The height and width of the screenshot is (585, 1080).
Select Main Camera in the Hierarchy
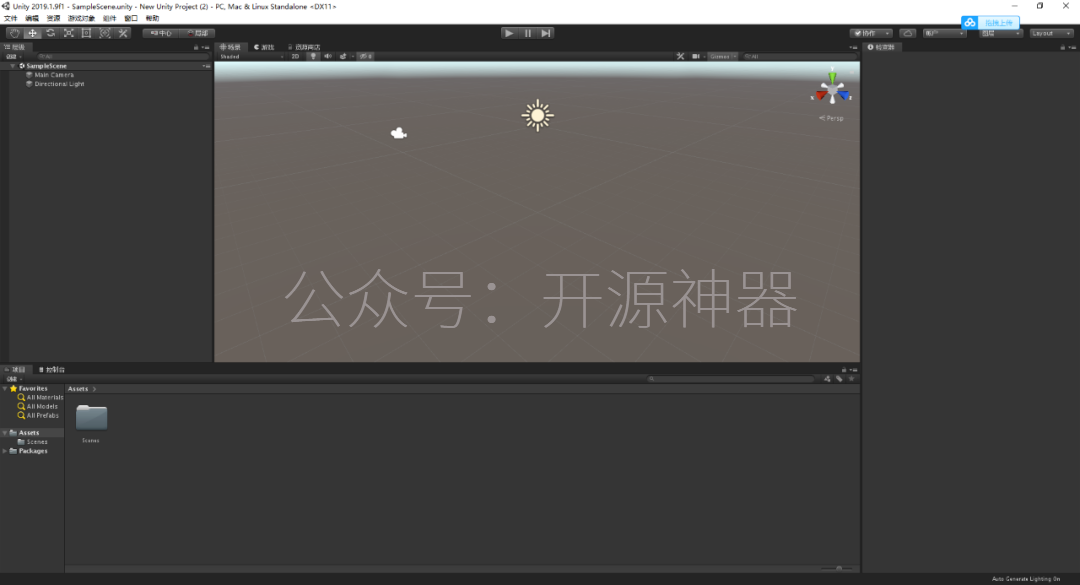[54, 75]
